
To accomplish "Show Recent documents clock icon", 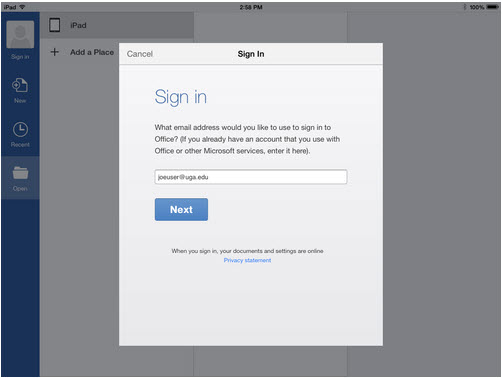I will pyautogui.click(x=20, y=129).
